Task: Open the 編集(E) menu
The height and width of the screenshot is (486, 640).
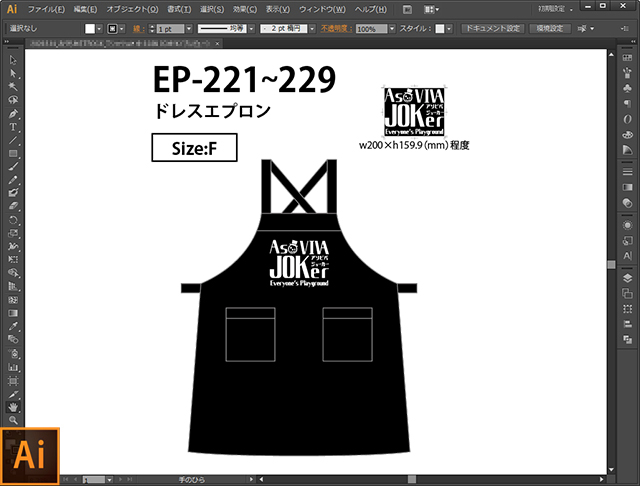Action: 85,9
